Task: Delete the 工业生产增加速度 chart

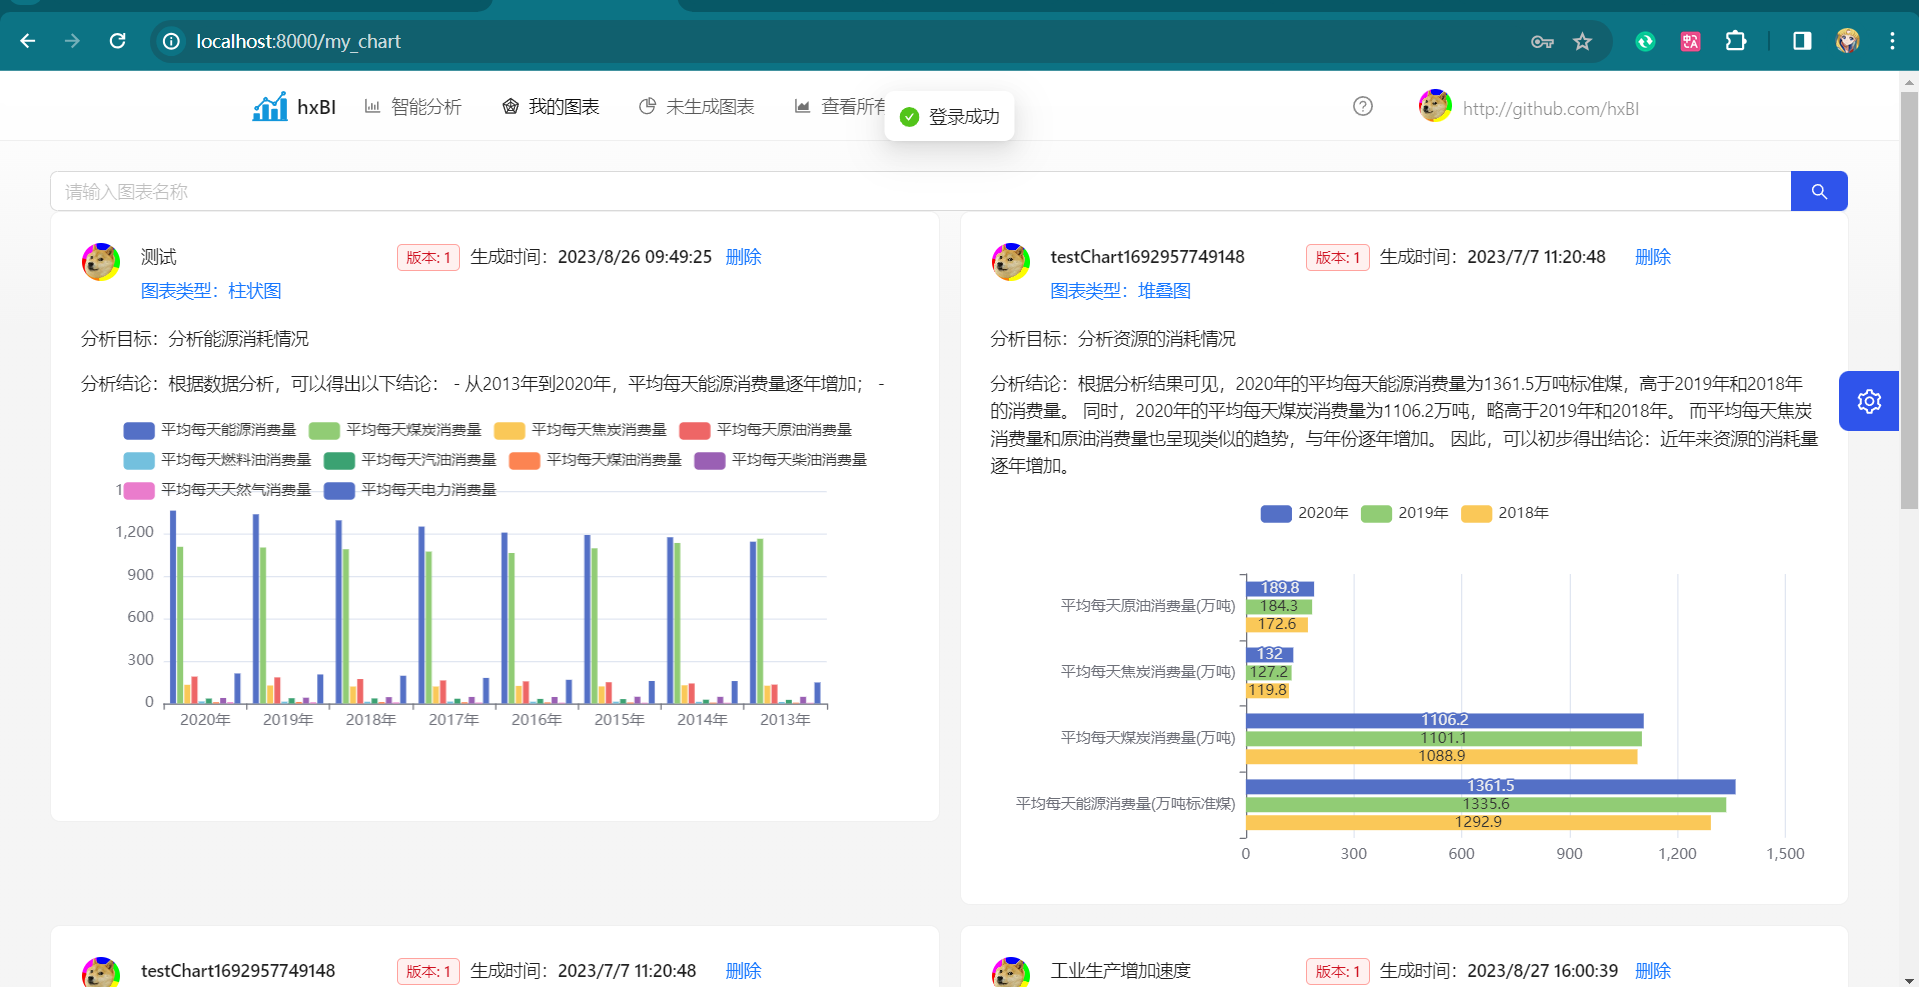Action: (x=1652, y=970)
